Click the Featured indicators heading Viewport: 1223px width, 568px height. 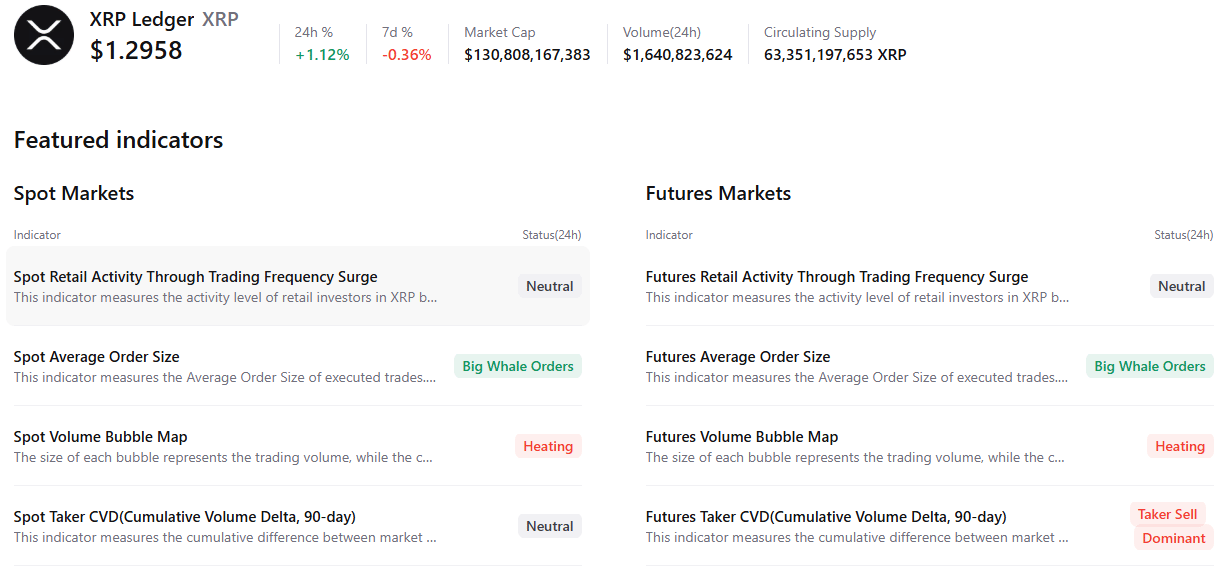[x=118, y=140]
